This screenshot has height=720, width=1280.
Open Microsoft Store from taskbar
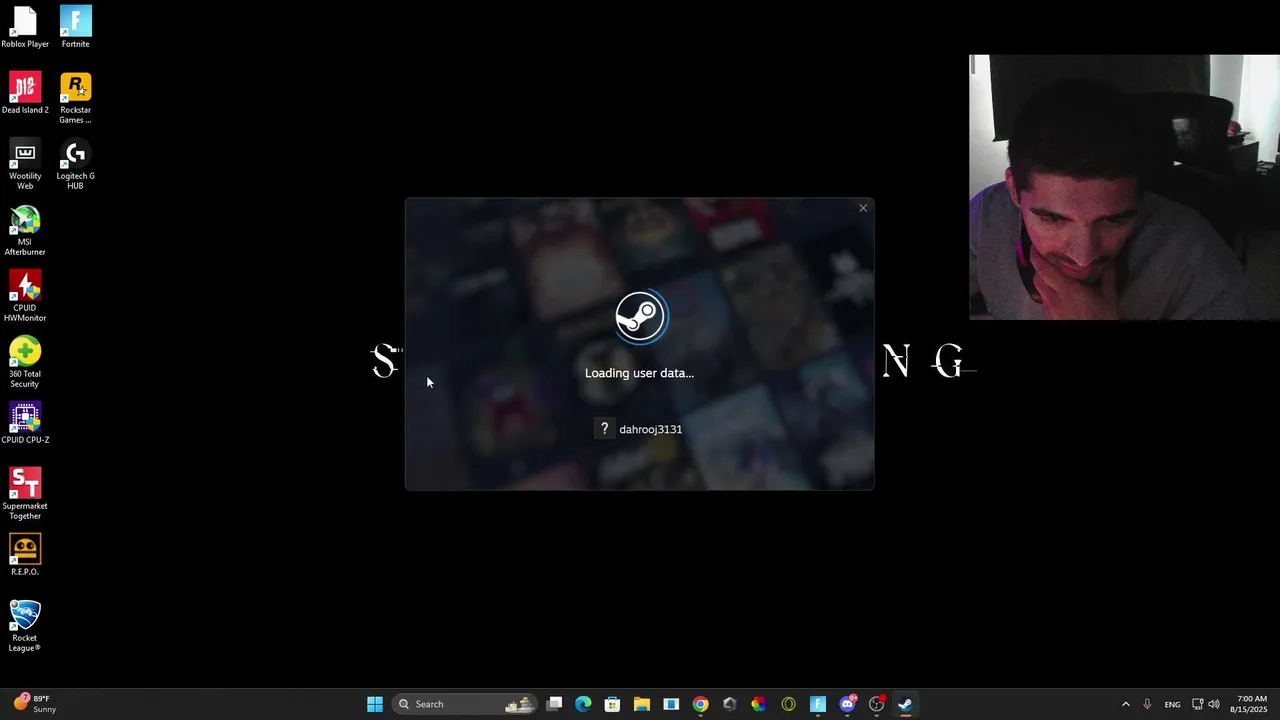pos(613,704)
